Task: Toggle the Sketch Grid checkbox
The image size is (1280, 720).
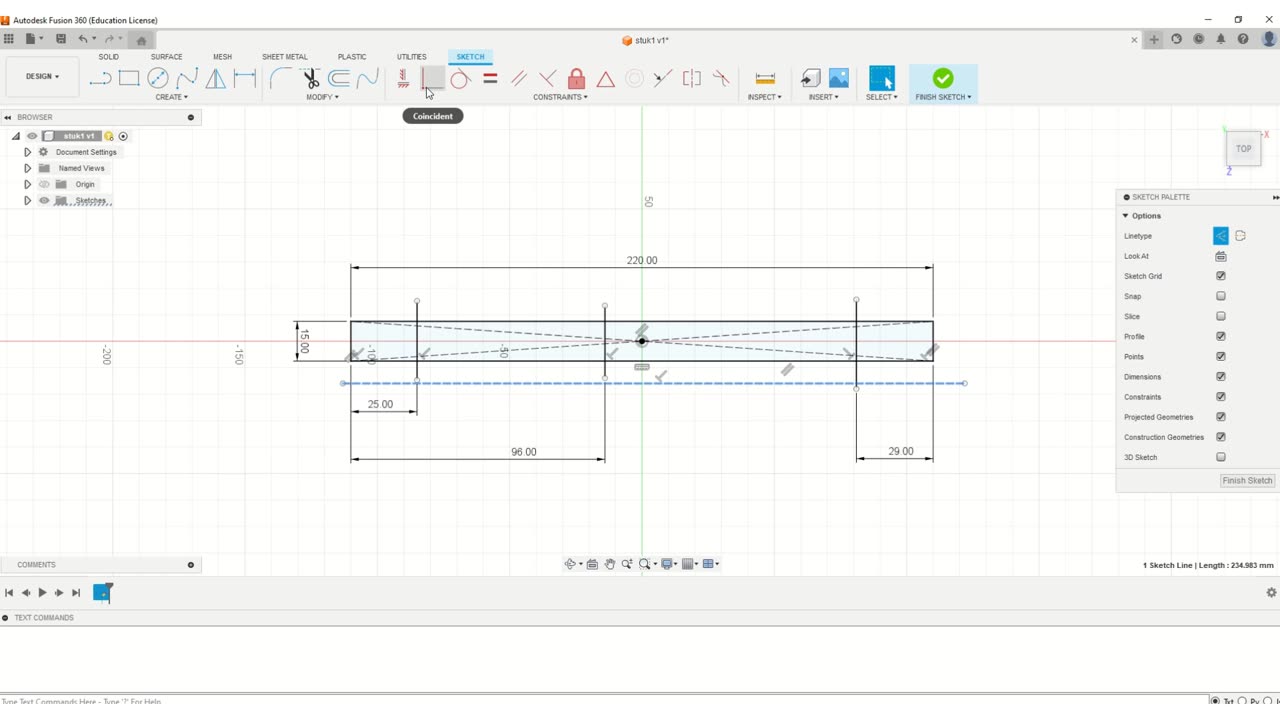Action: point(1221,276)
